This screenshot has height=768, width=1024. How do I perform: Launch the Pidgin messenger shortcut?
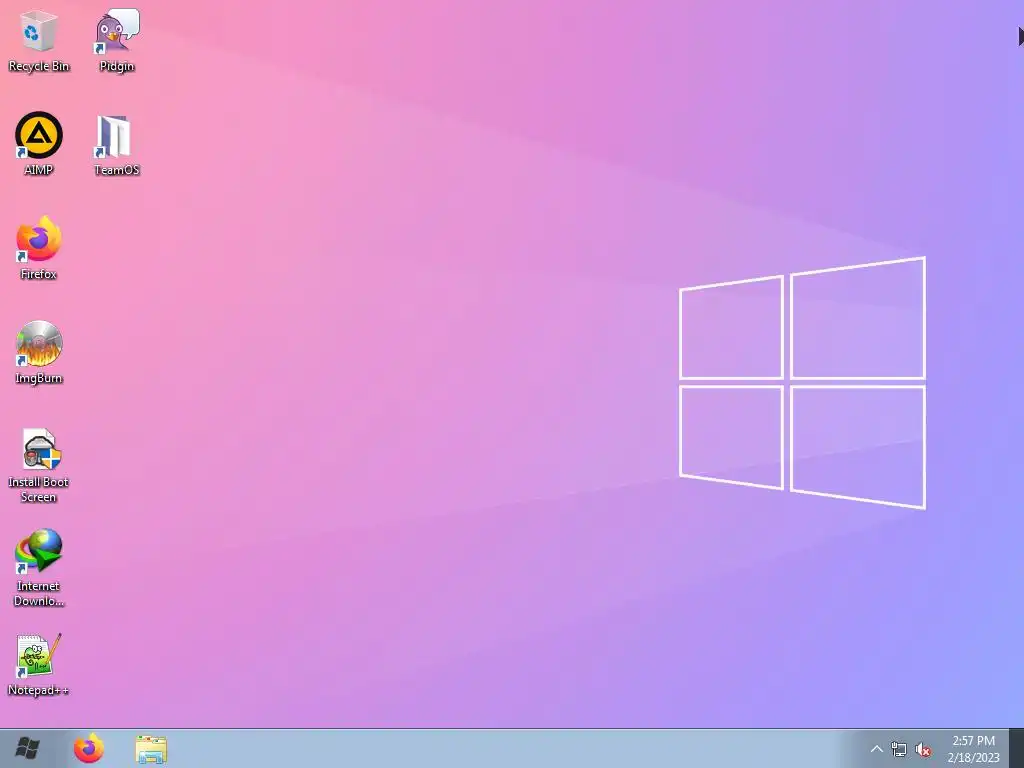coord(117,40)
